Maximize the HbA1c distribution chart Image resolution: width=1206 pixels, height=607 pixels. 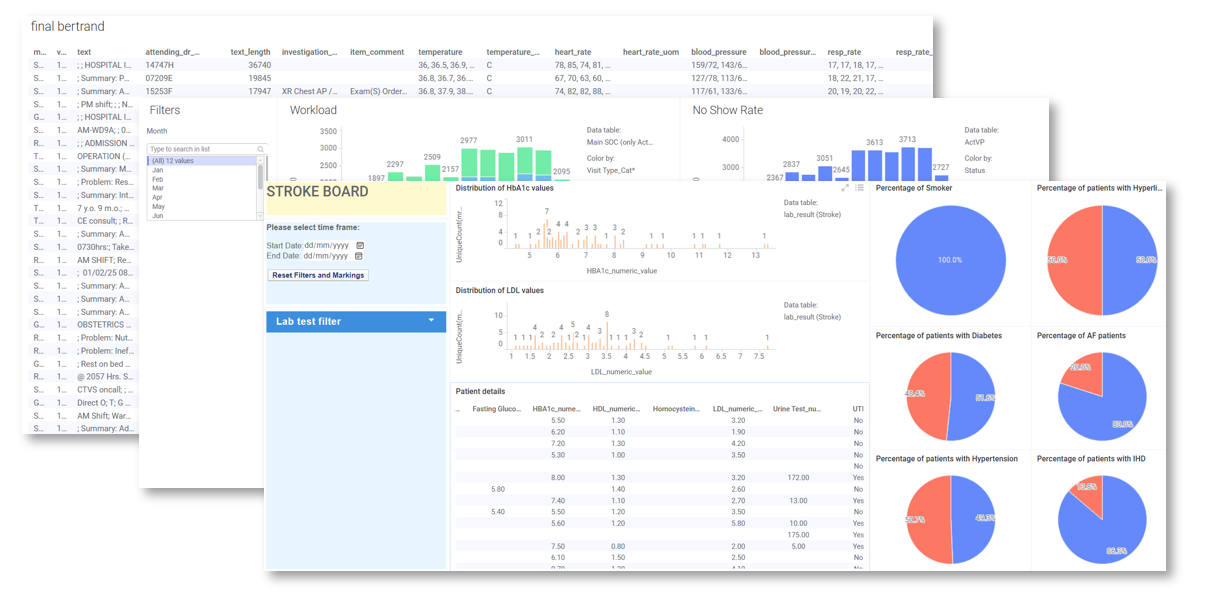coord(845,188)
